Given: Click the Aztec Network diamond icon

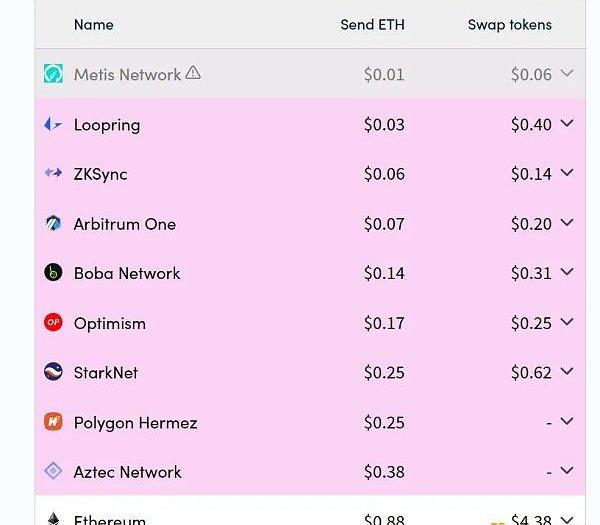Looking at the screenshot, I should click(53, 471).
